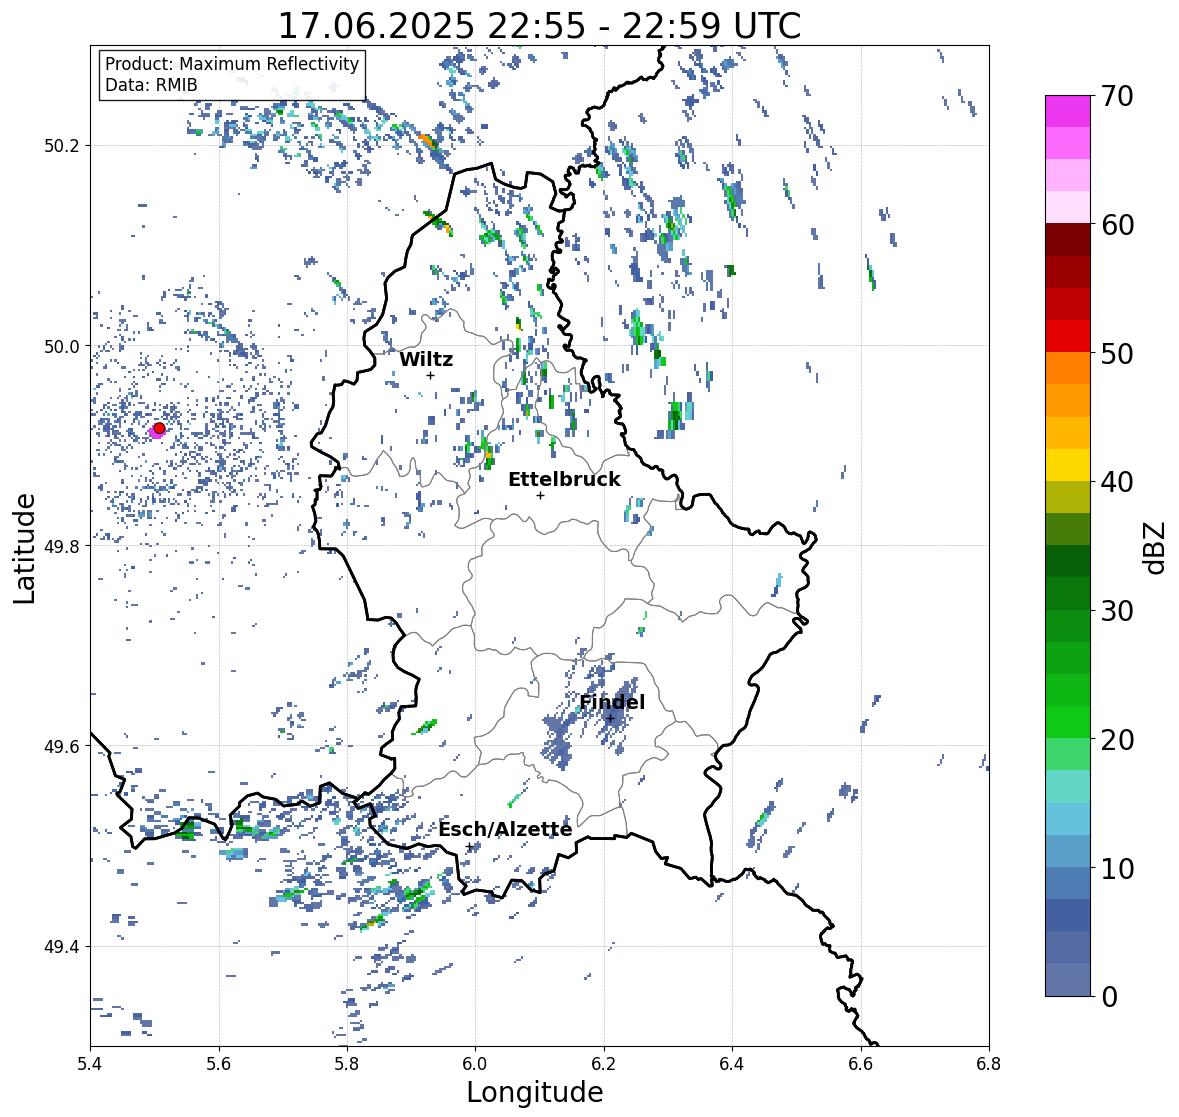Click latitude tick label 49.4
Screen dimensions: 1179x1117
[62, 947]
